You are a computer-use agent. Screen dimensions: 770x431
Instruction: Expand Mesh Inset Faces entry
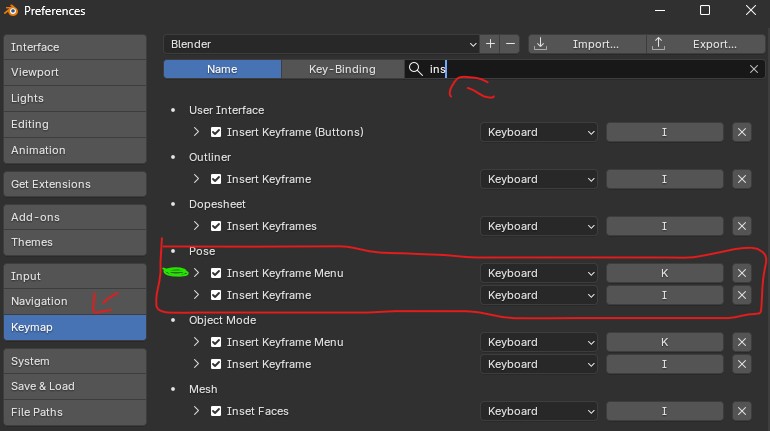point(196,411)
